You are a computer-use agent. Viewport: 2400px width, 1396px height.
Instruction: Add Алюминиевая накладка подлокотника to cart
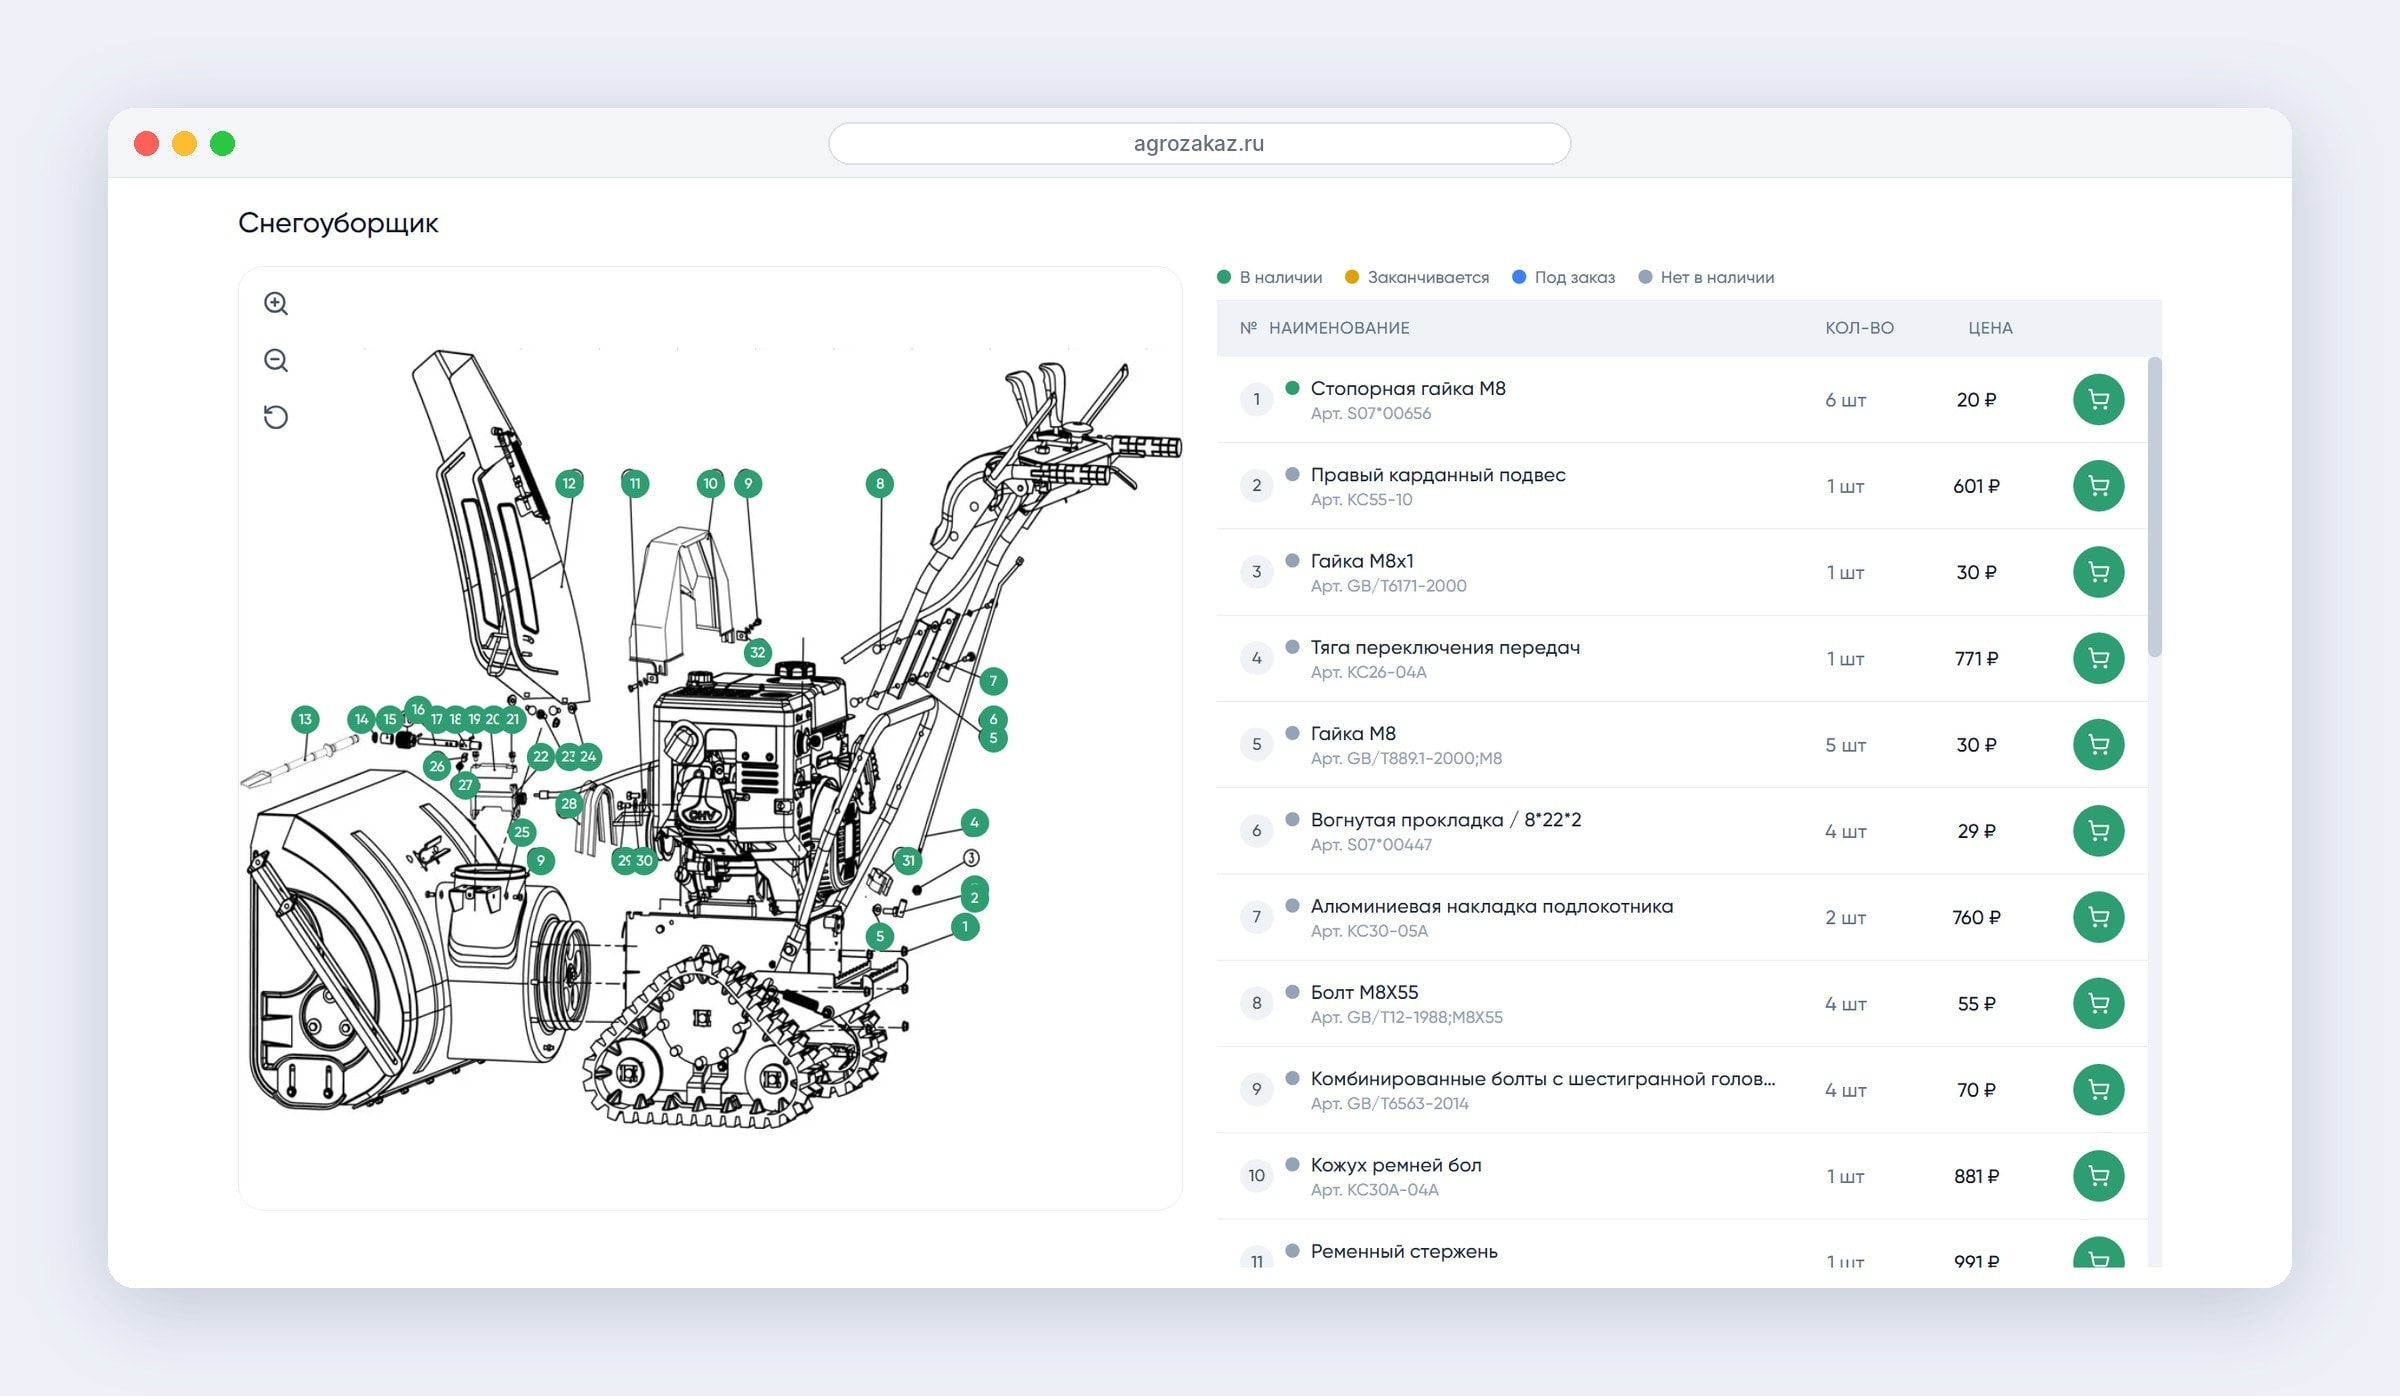(x=2098, y=917)
